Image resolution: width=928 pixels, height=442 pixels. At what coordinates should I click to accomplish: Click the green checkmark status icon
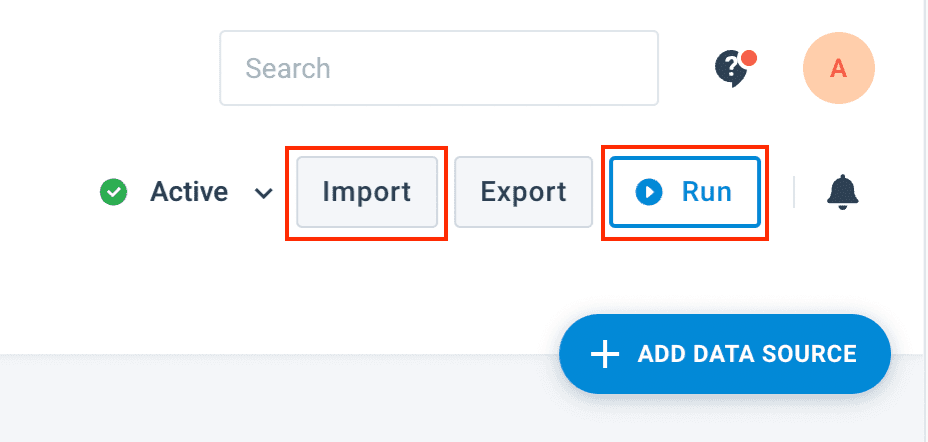click(x=114, y=192)
